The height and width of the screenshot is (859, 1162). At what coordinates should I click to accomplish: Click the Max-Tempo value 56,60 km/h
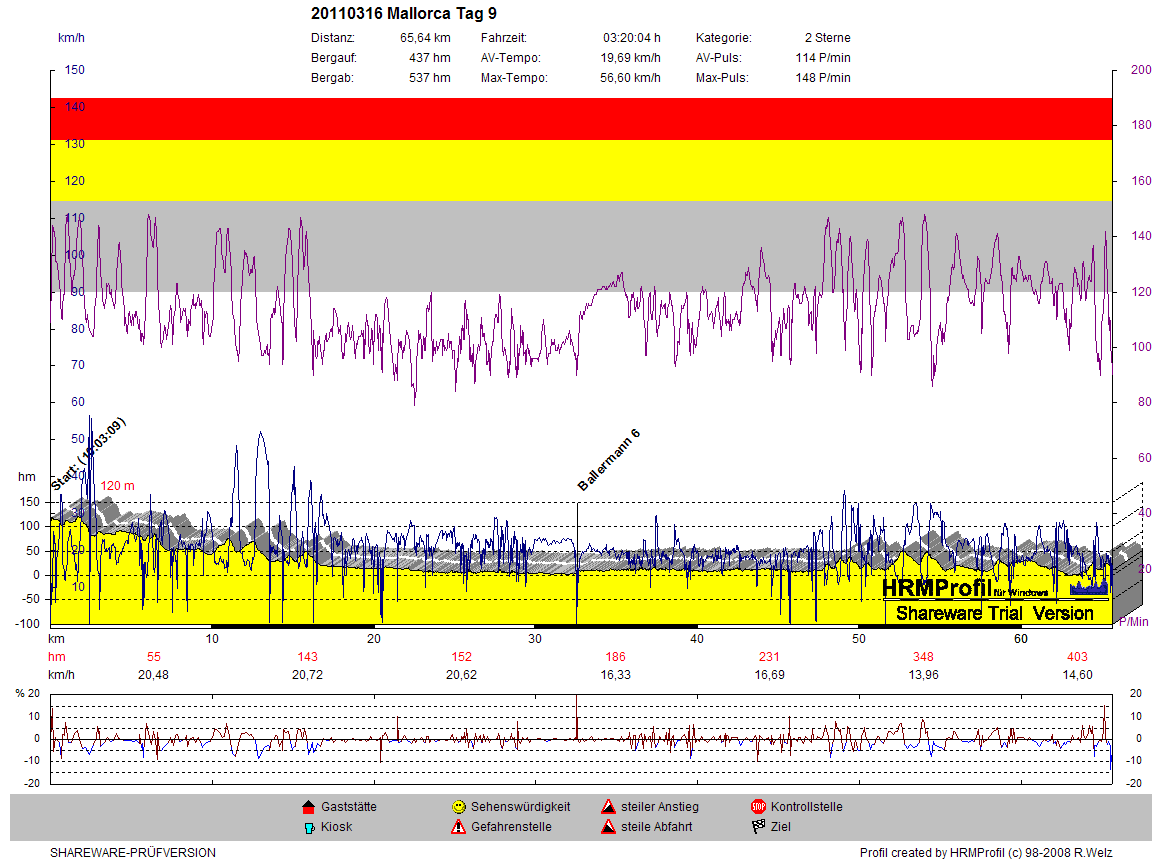[630, 78]
